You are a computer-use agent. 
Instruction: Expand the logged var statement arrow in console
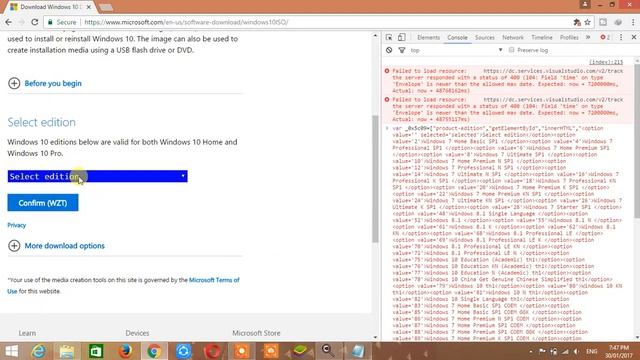387,128
